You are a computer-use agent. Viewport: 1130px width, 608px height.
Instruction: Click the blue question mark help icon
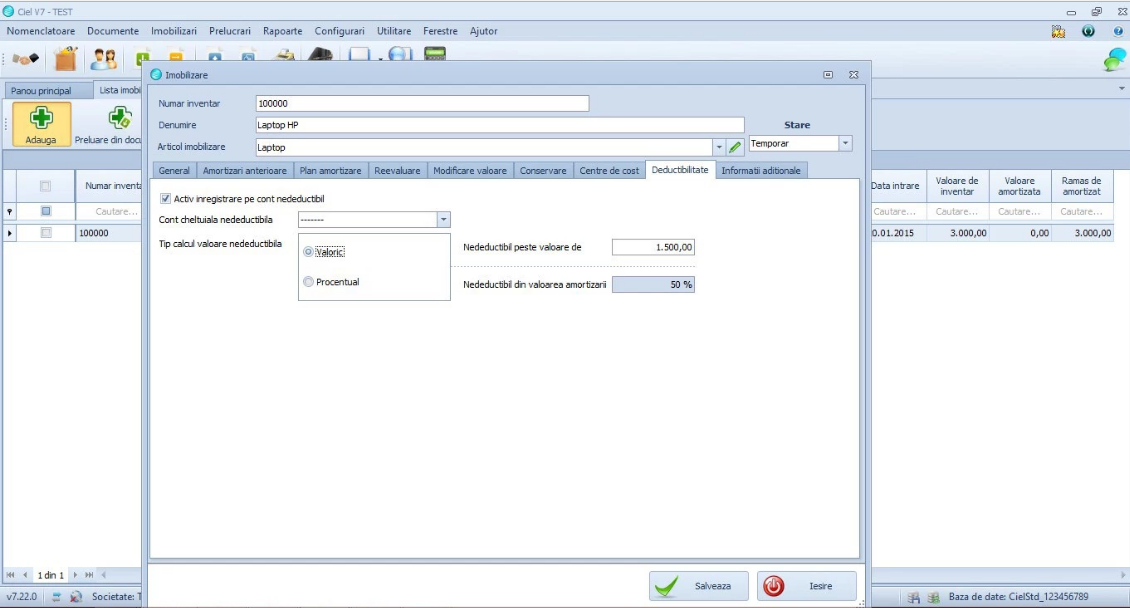(x=1118, y=31)
